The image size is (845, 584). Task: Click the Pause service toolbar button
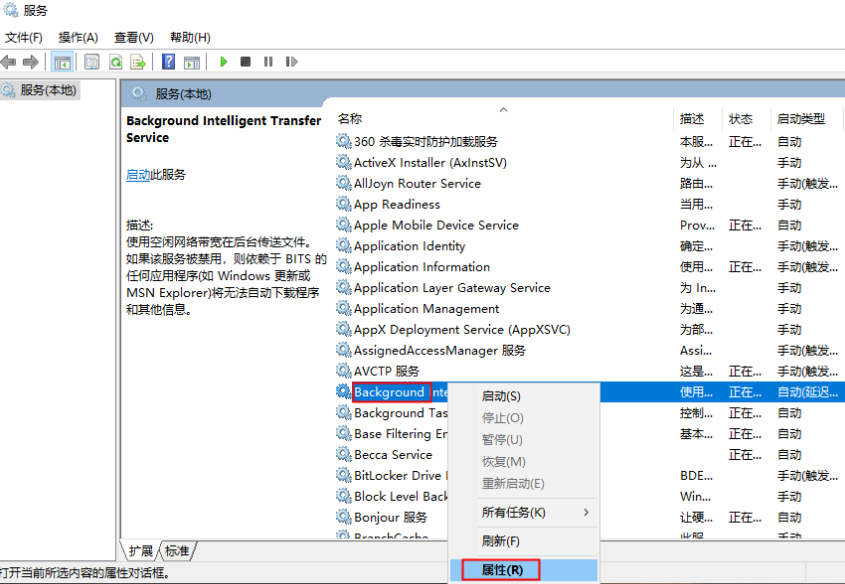click(268, 62)
